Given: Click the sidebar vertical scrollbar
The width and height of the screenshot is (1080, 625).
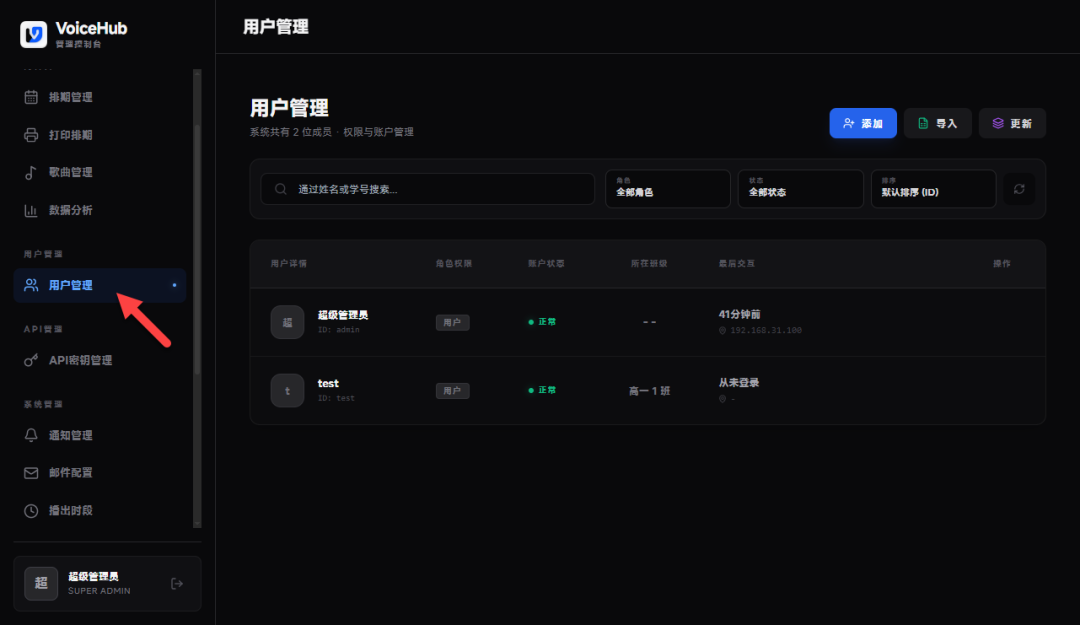Looking at the screenshot, I should click(x=197, y=300).
